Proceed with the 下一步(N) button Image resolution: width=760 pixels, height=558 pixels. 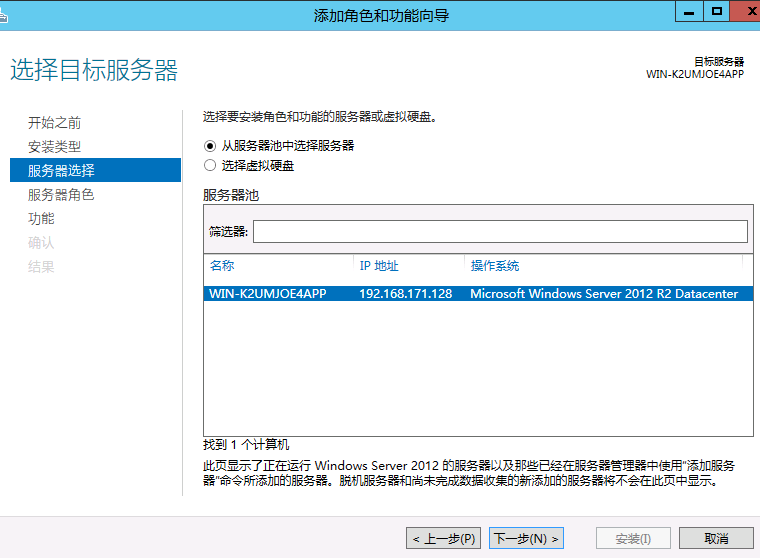[526, 539]
